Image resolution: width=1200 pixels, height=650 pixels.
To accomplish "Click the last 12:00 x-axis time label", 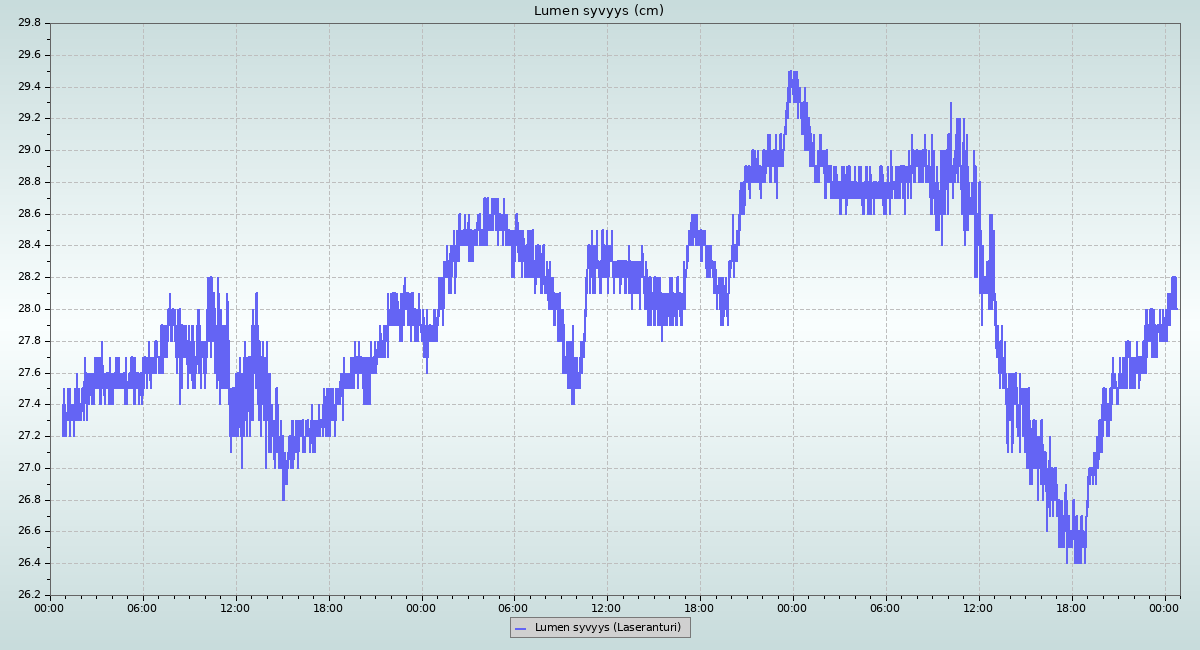I will (979, 607).
